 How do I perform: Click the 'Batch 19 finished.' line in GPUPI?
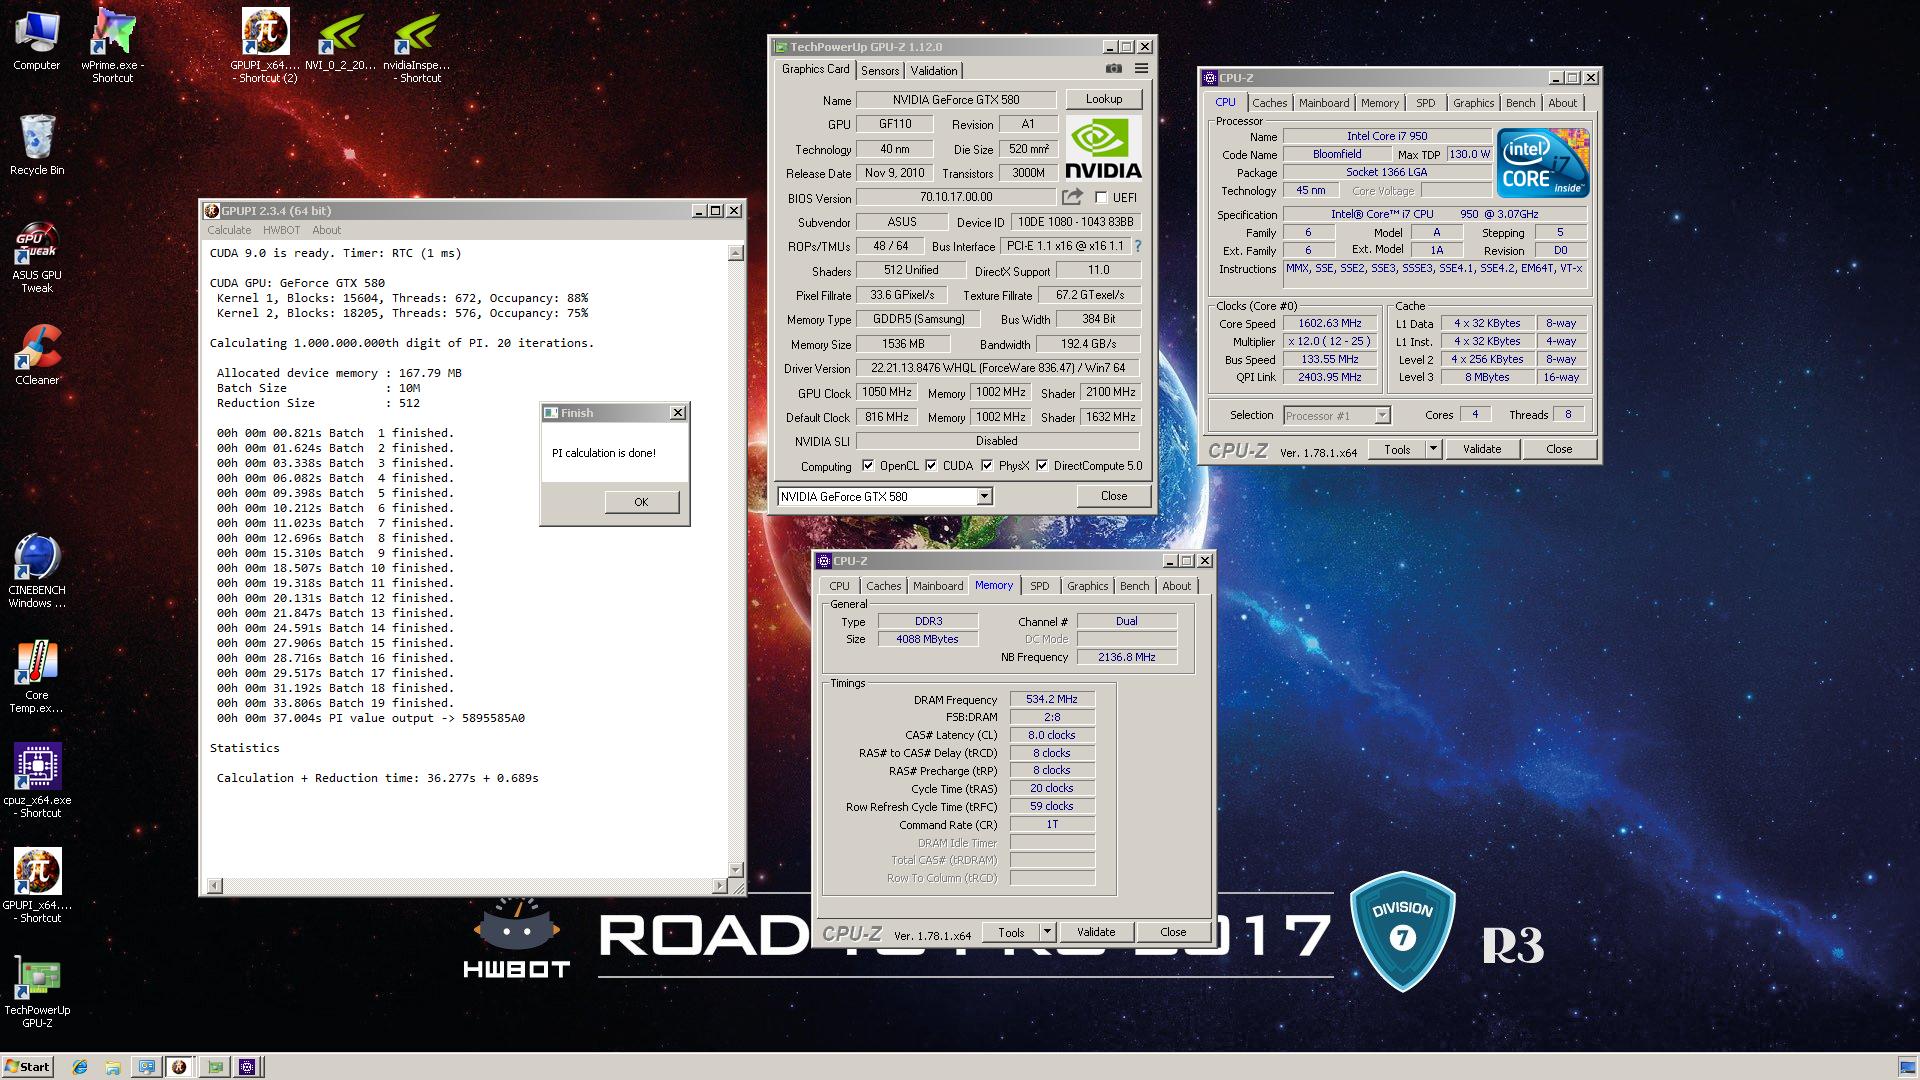(335, 703)
